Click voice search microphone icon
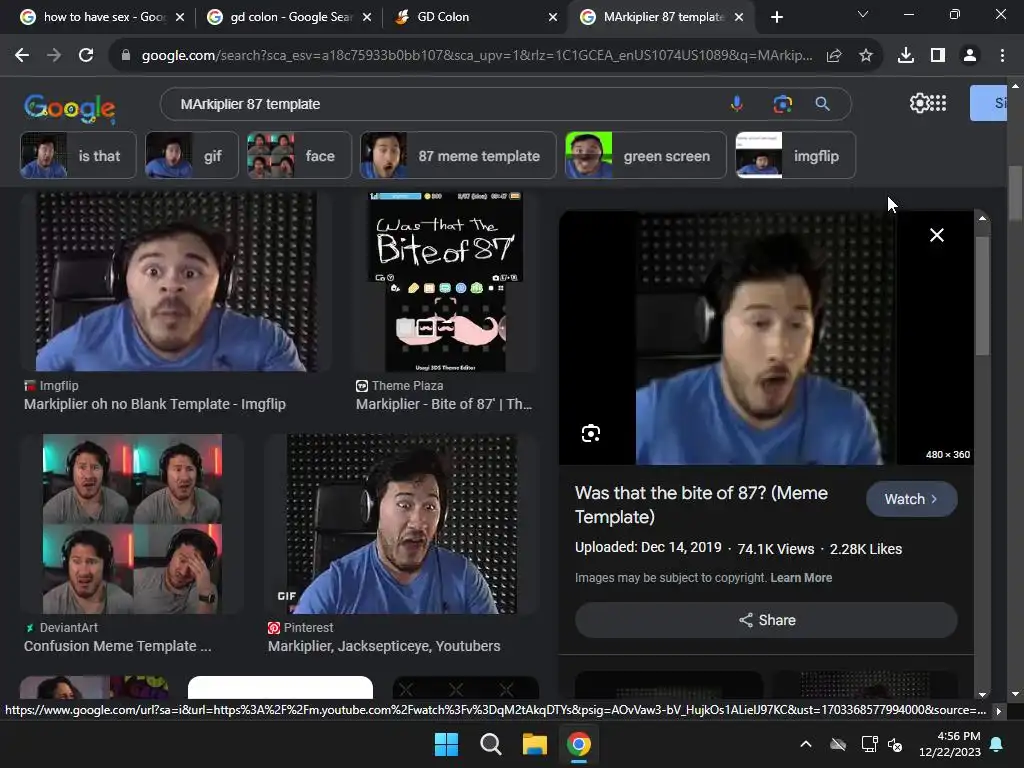The height and width of the screenshot is (768, 1024). click(737, 104)
